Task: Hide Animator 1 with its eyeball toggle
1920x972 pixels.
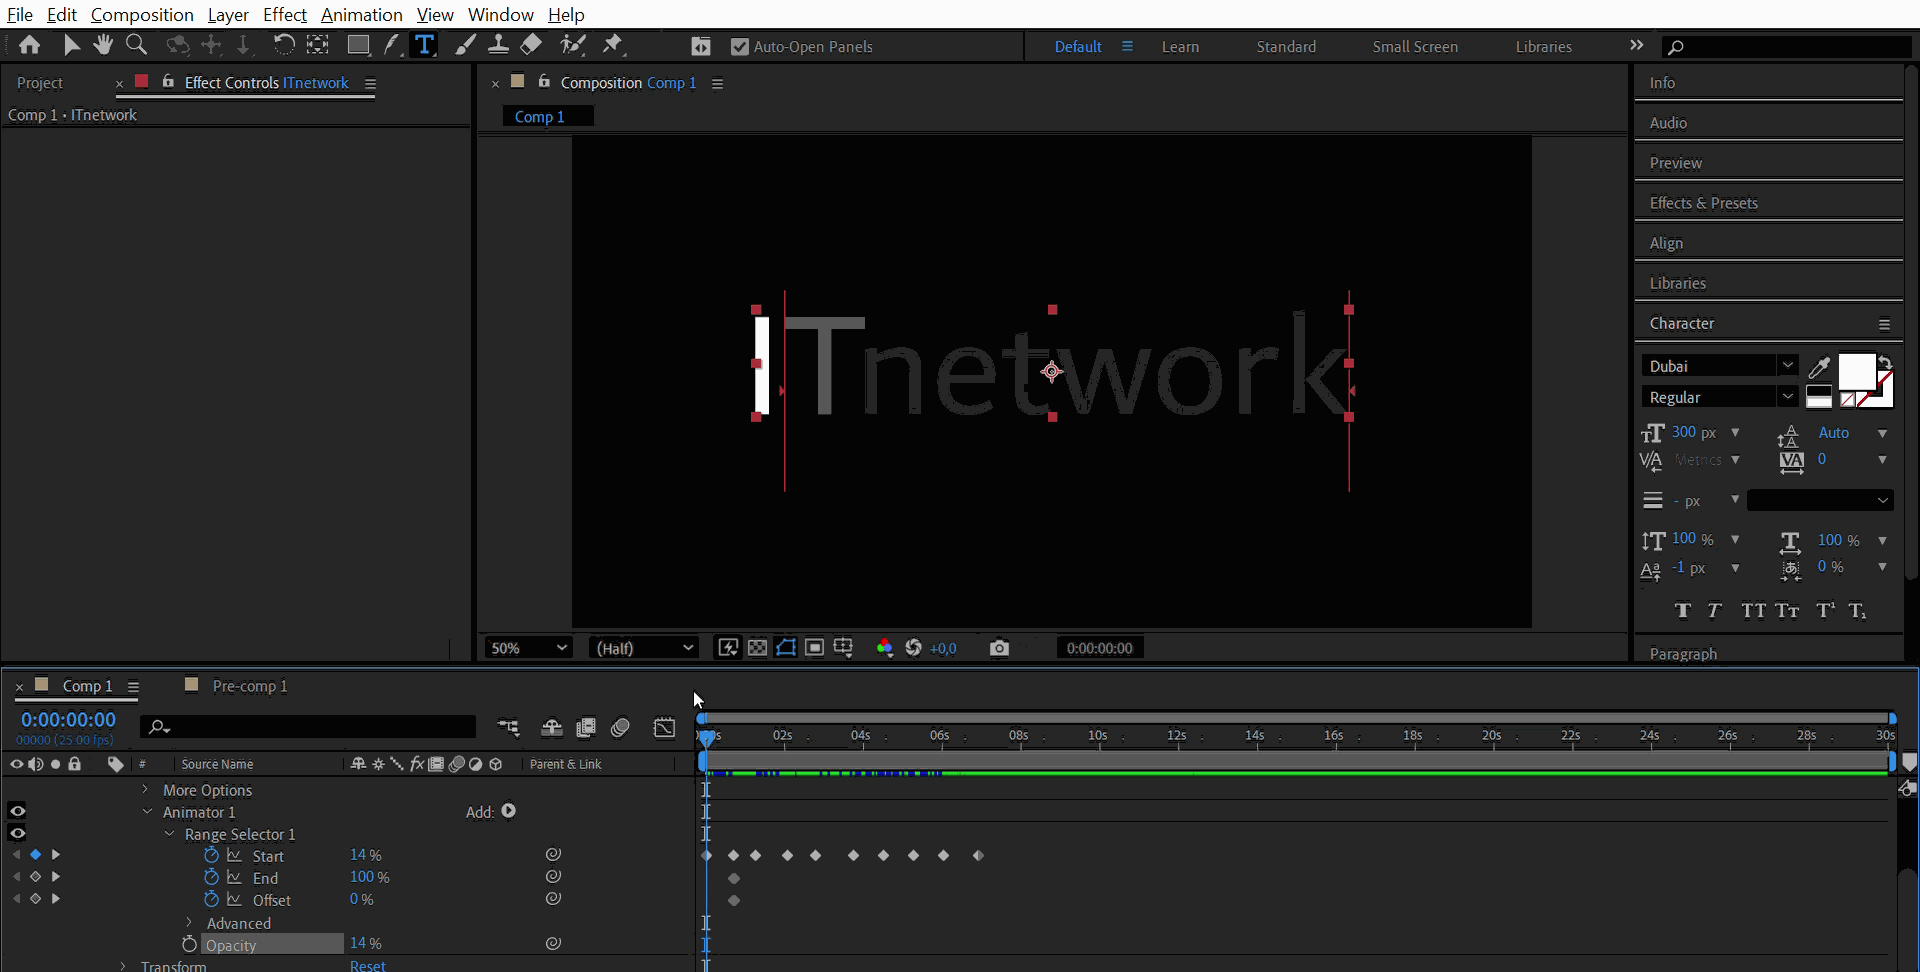Action: click(17, 811)
